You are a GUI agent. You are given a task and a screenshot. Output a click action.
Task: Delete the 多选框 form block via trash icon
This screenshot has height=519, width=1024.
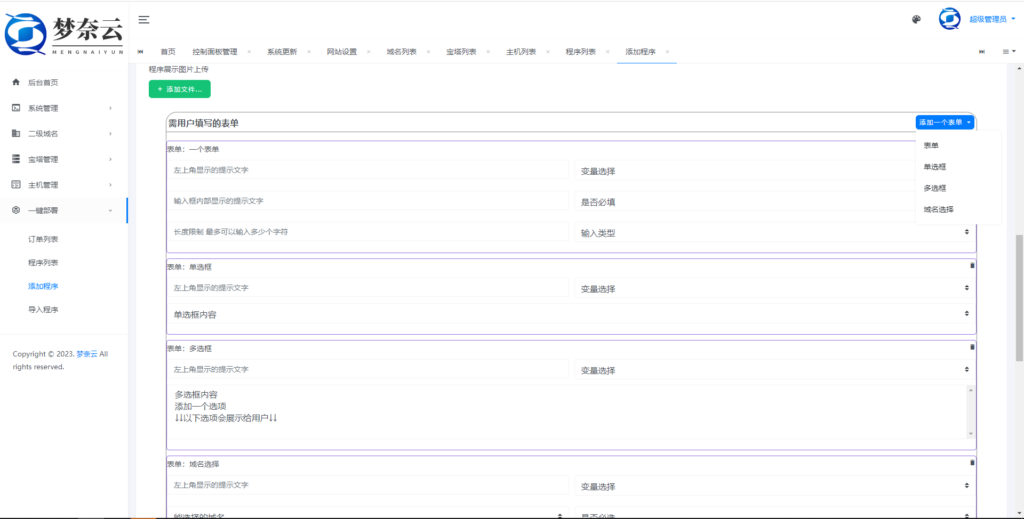971,347
